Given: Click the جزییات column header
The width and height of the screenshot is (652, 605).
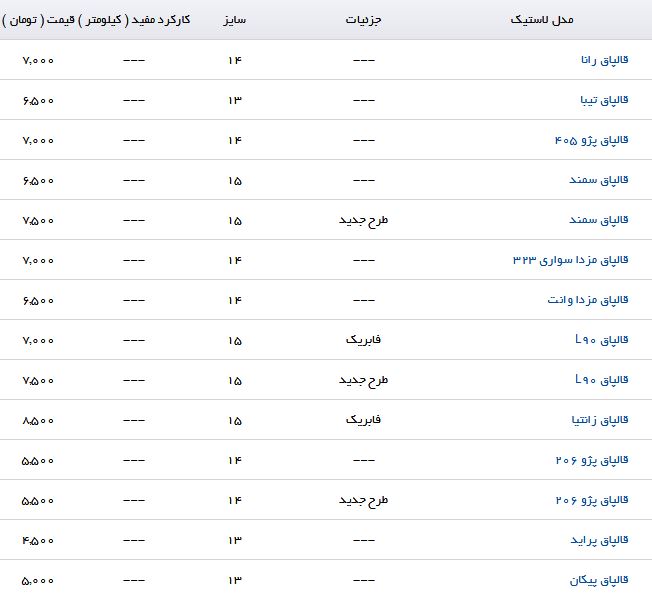Looking at the screenshot, I should [363, 20].
